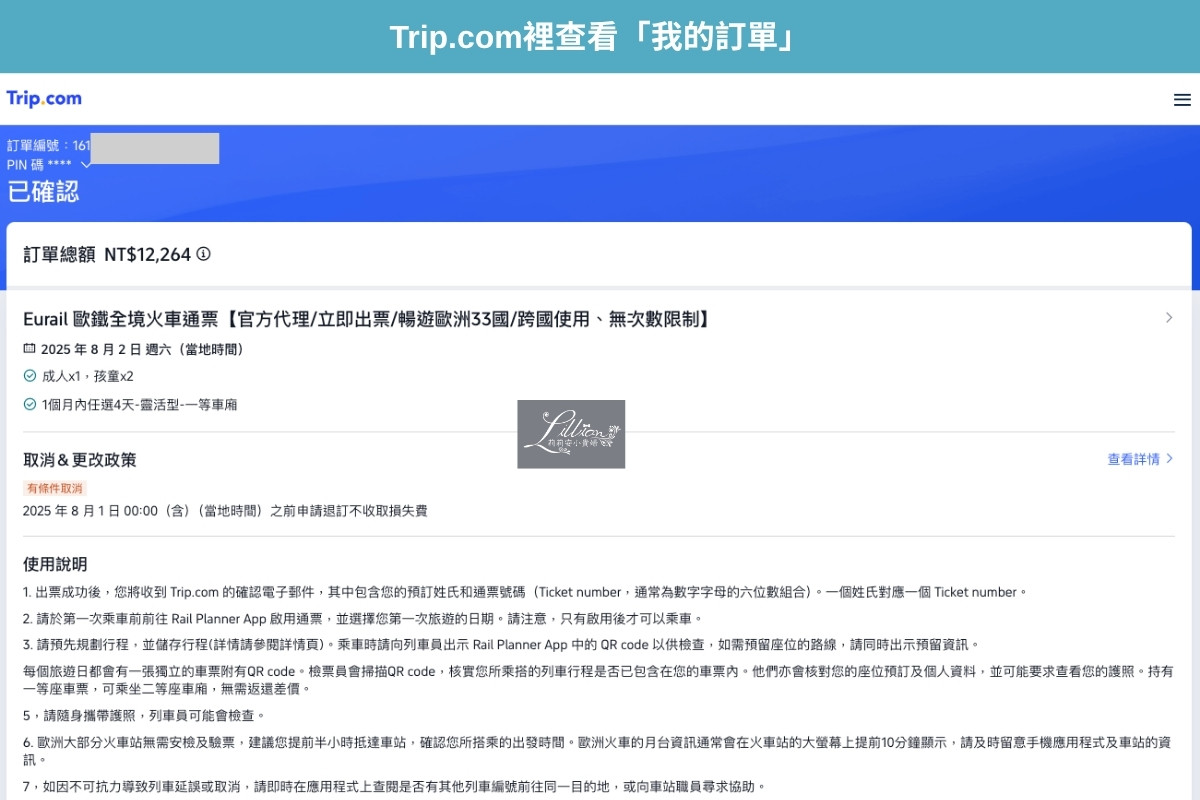Click check icon beside 1個月內任選4天

[x=29, y=404]
